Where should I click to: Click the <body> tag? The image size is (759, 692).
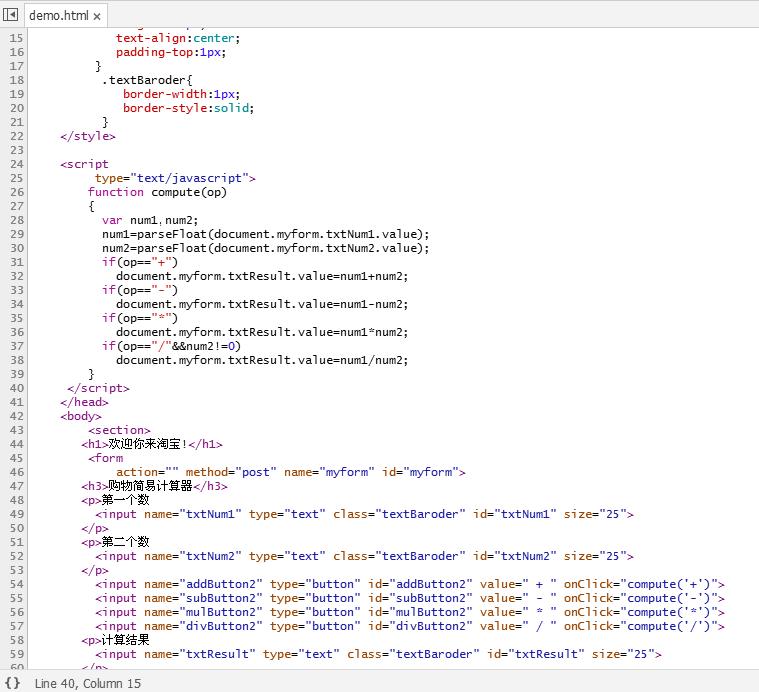tap(81, 416)
